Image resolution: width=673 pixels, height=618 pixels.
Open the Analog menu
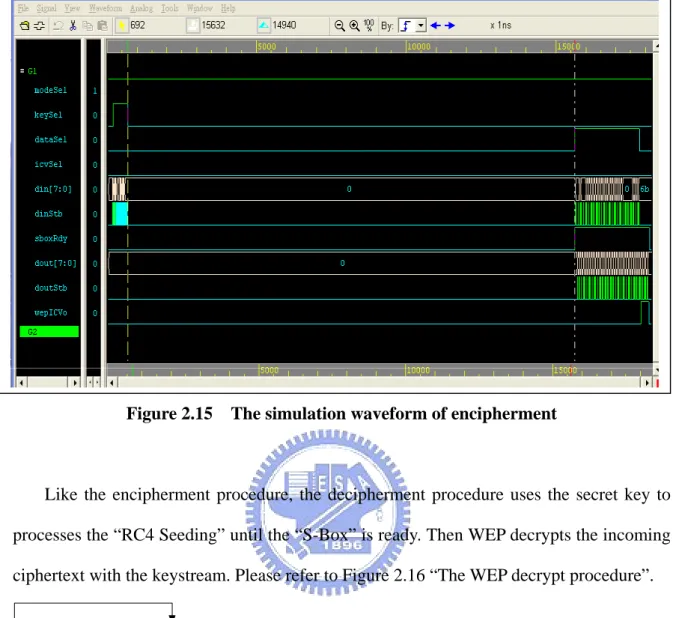[x=141, y=8]
